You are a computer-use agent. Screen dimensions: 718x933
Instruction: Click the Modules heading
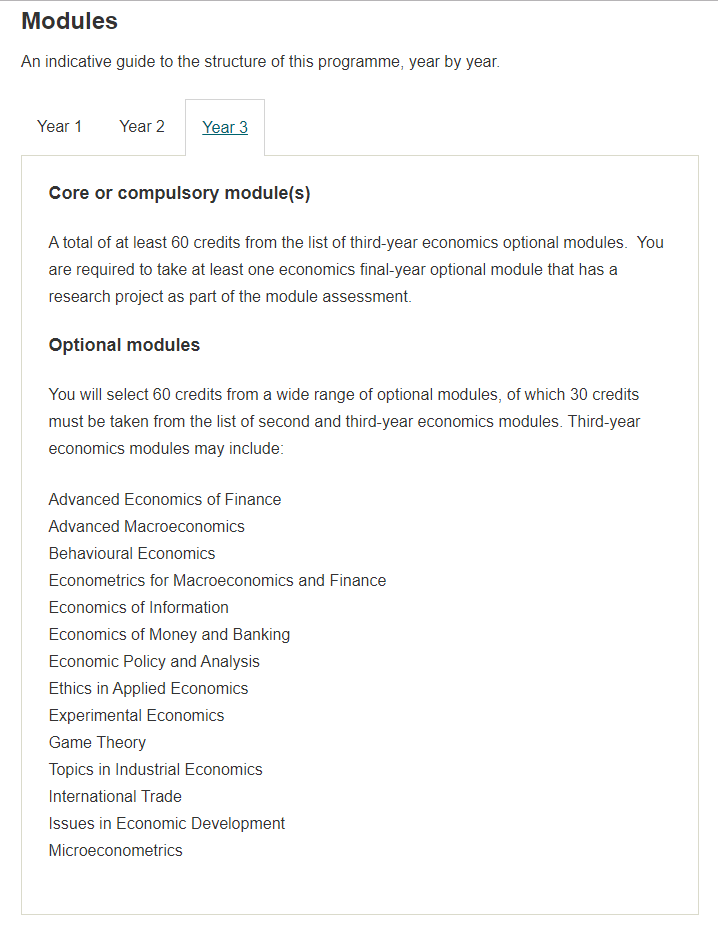tap(70, 21)
